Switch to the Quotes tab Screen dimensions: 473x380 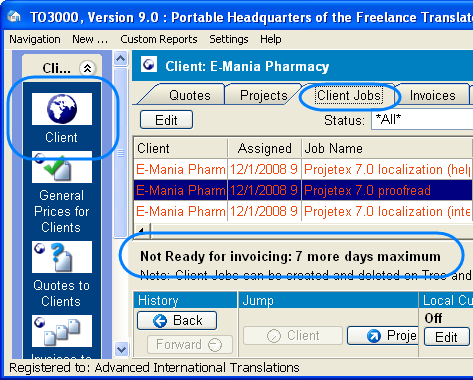click(x=190, y=95)
